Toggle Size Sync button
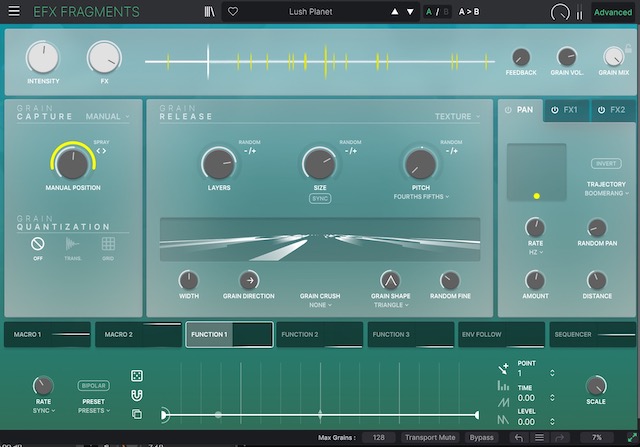The height and width of the screenshot is (447, 640). (318, 199)
